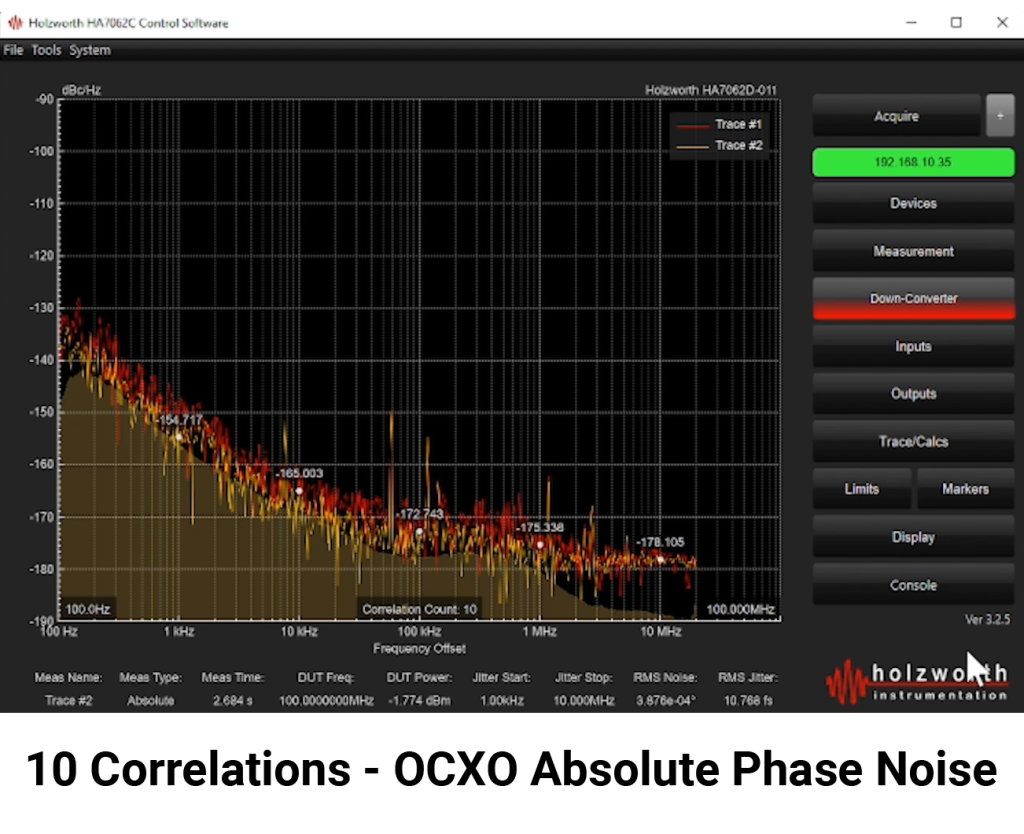Viewport: 1024px width, 834px height.
Task: Open the Measurement settings
Action: [913, 251]
